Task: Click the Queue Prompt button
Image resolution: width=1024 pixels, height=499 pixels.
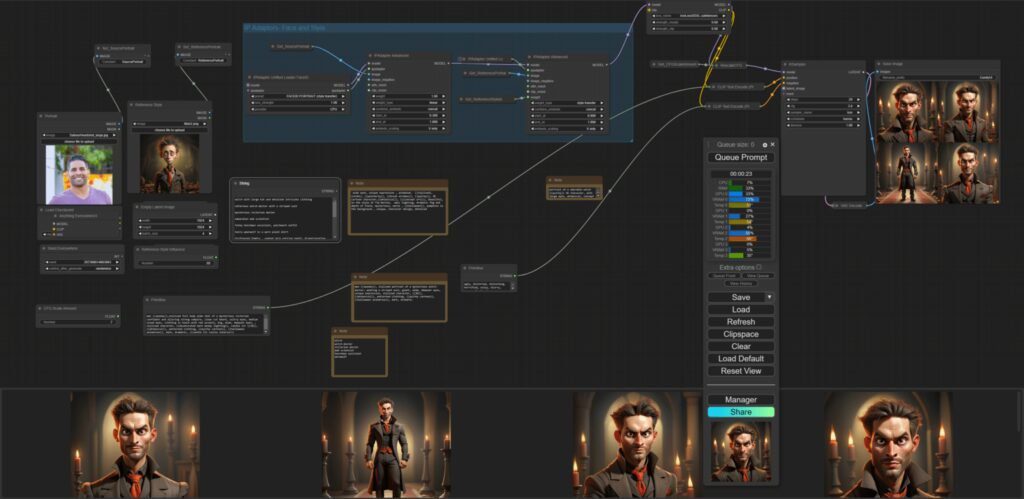Action: (740, 158)
